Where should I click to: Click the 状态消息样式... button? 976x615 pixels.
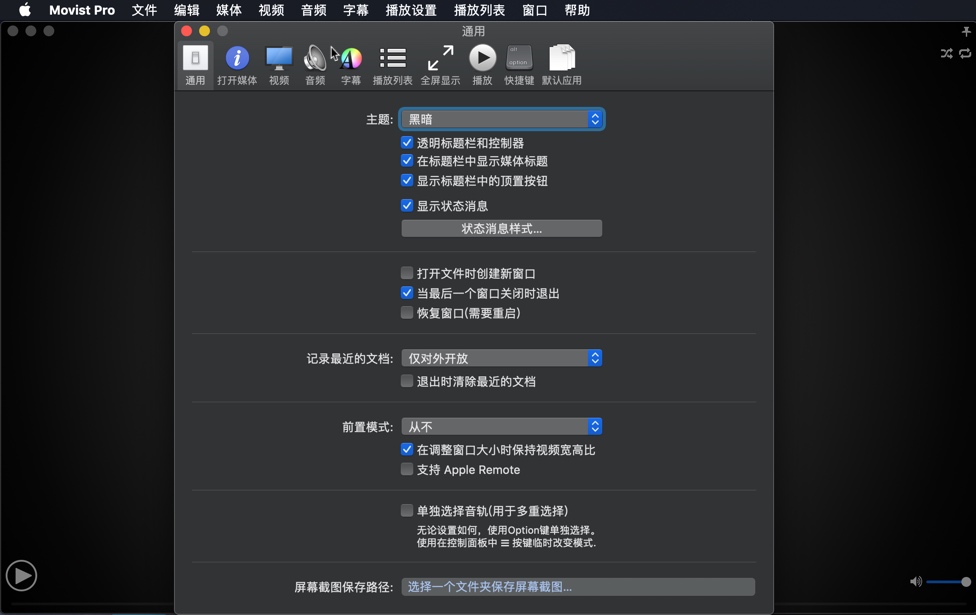pyautogui.click(x=502, y=228)
